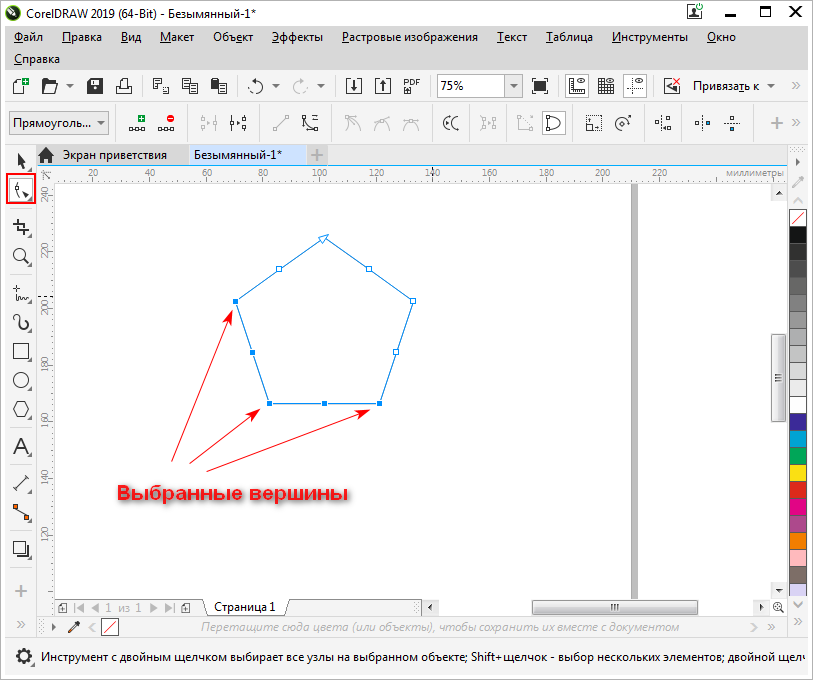Open the Эффекты menu
Image resolution: width=813 pixels, height=680 pixels.
coord(297,37)
